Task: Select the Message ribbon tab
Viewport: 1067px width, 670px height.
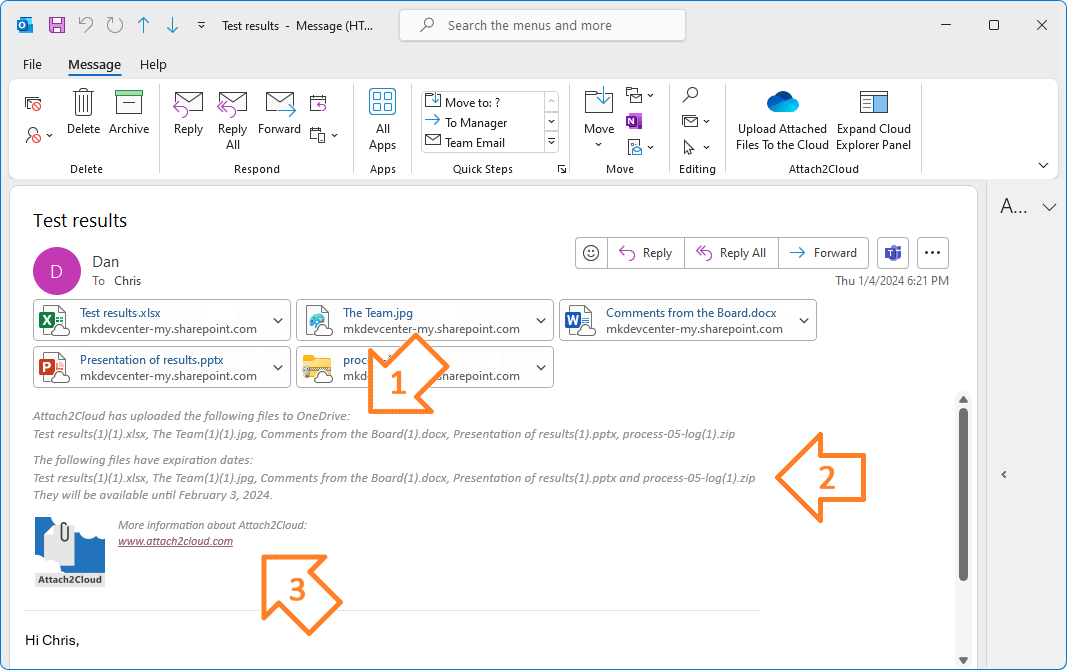Action: [x=95, y=65]
